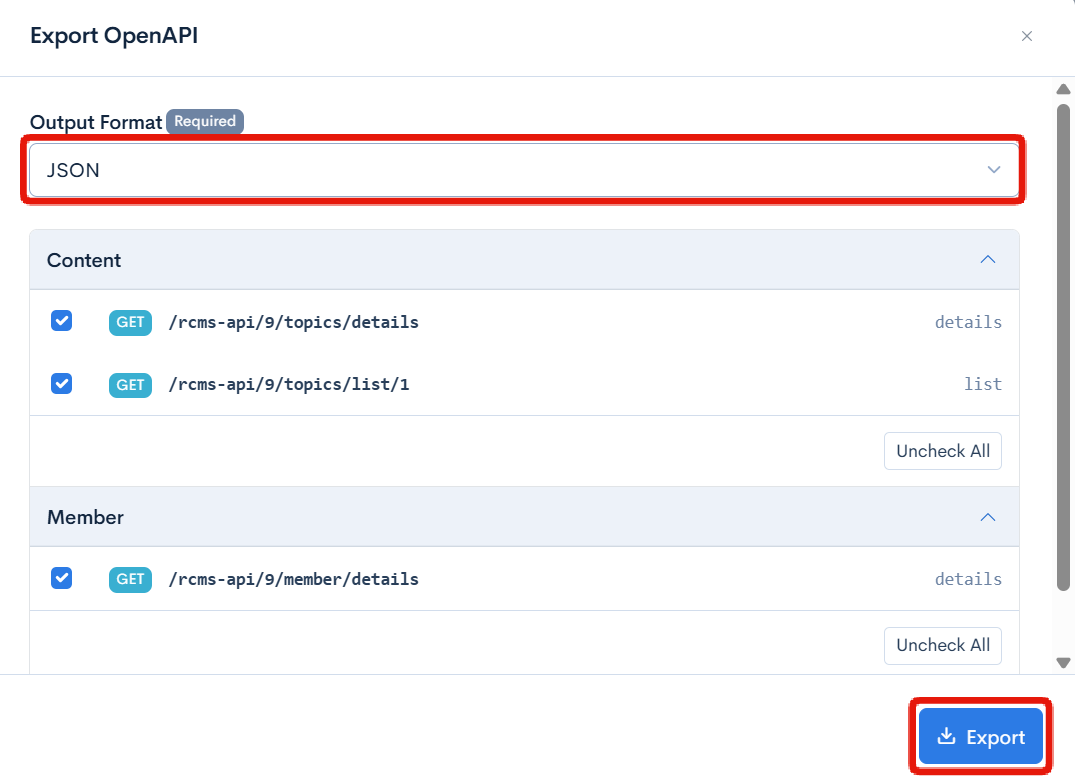The image size is (1075, 784).
Task: Click the Content section header
Action: pos(83,260)
